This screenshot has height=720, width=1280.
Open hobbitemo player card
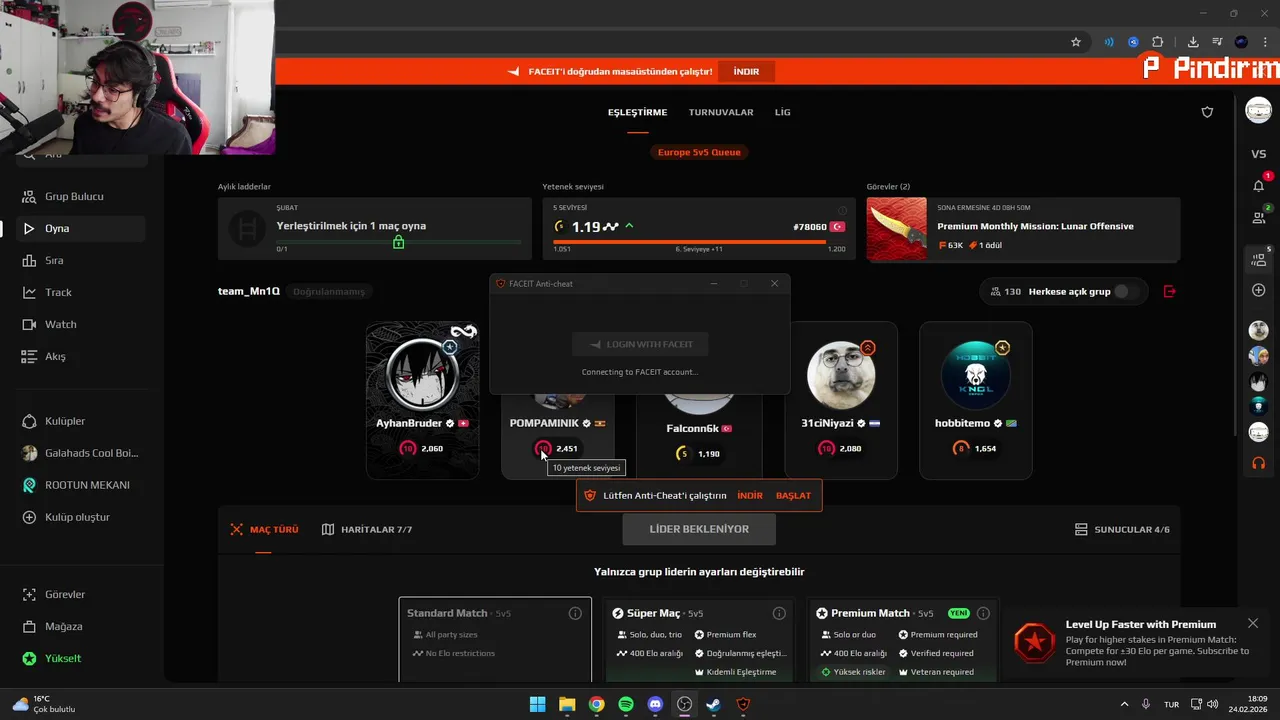point(975,400)
